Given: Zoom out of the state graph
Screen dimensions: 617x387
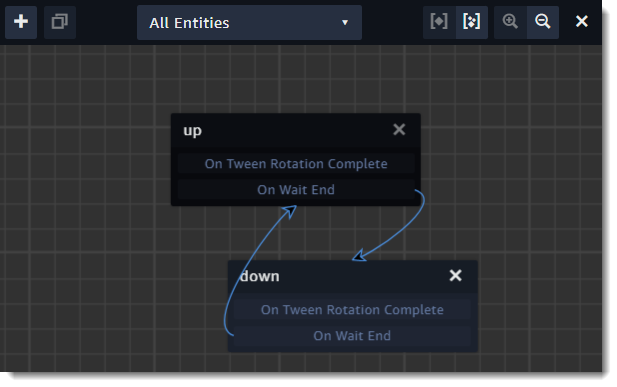Looking at the screenshot, I should click(x=543, y=22).
